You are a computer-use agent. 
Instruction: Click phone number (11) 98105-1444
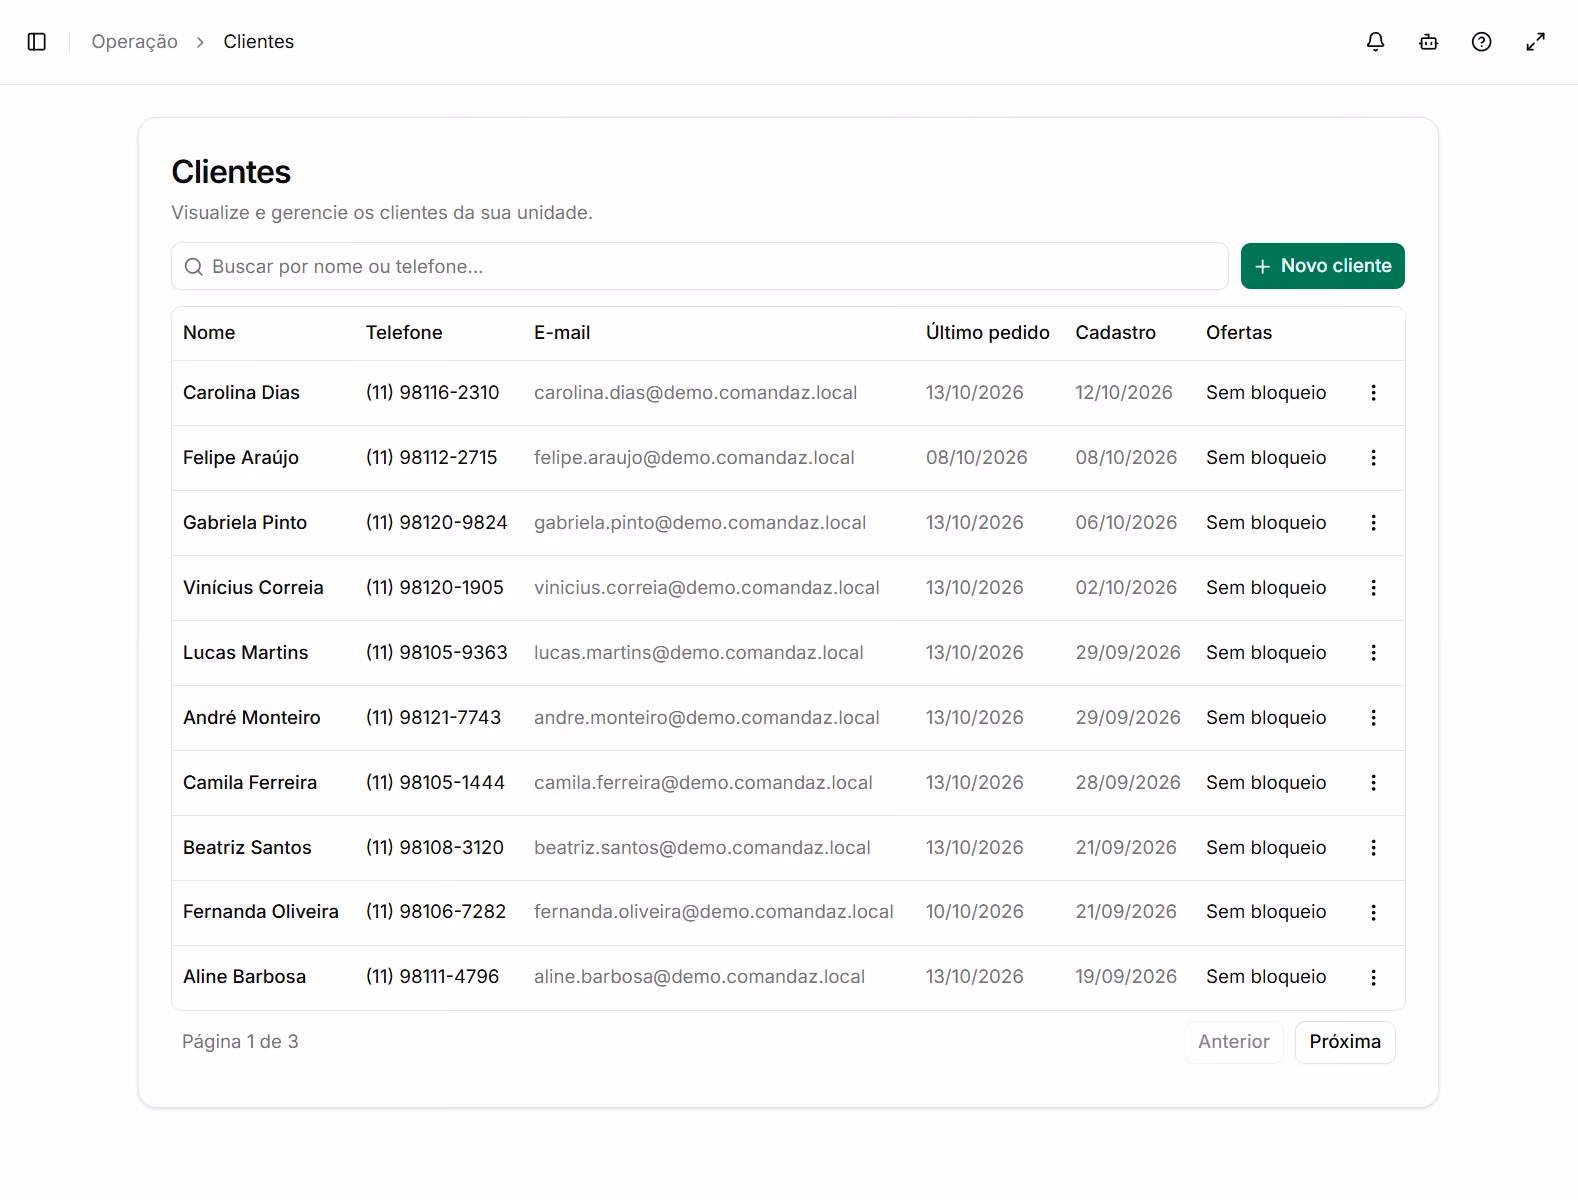pos(435,783)
